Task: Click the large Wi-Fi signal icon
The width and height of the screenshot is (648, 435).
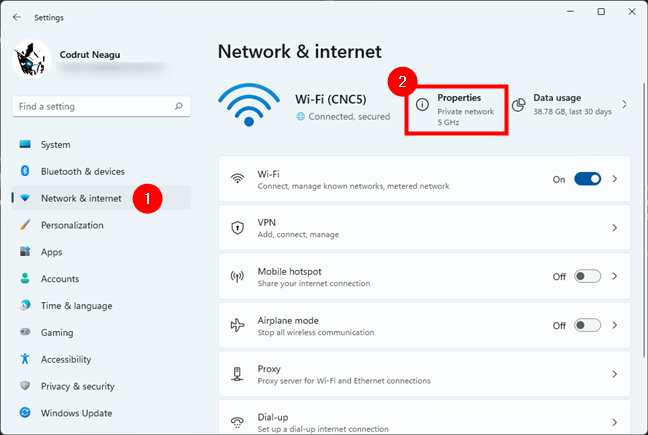Action: click(249, 105)
